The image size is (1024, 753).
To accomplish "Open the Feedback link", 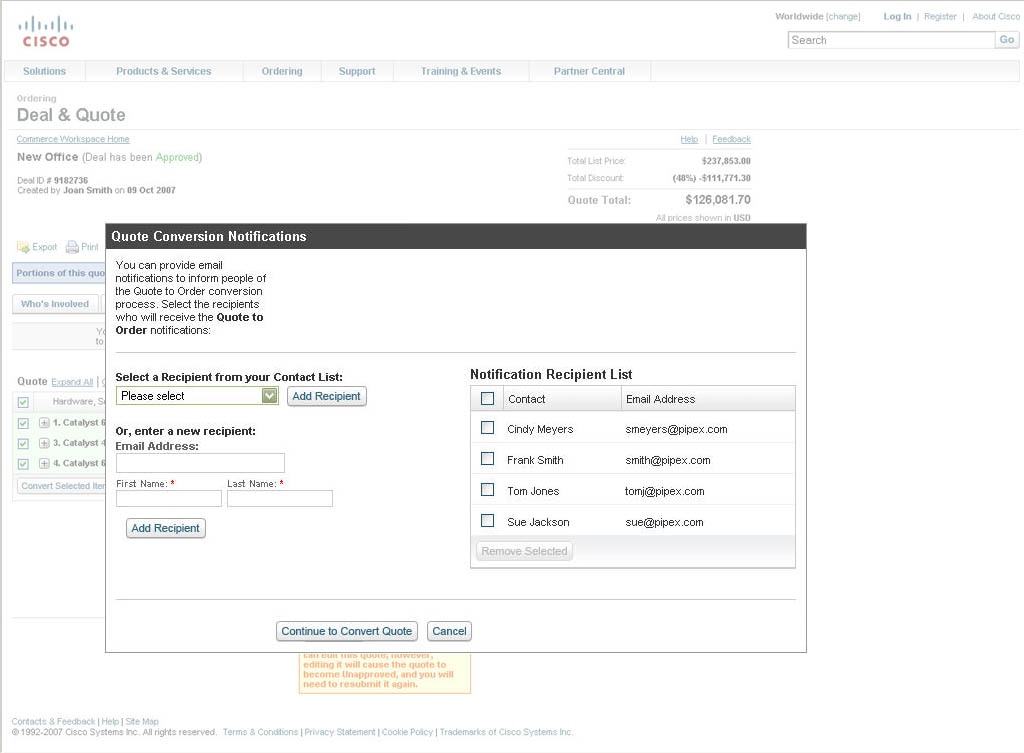I will 731,139.
